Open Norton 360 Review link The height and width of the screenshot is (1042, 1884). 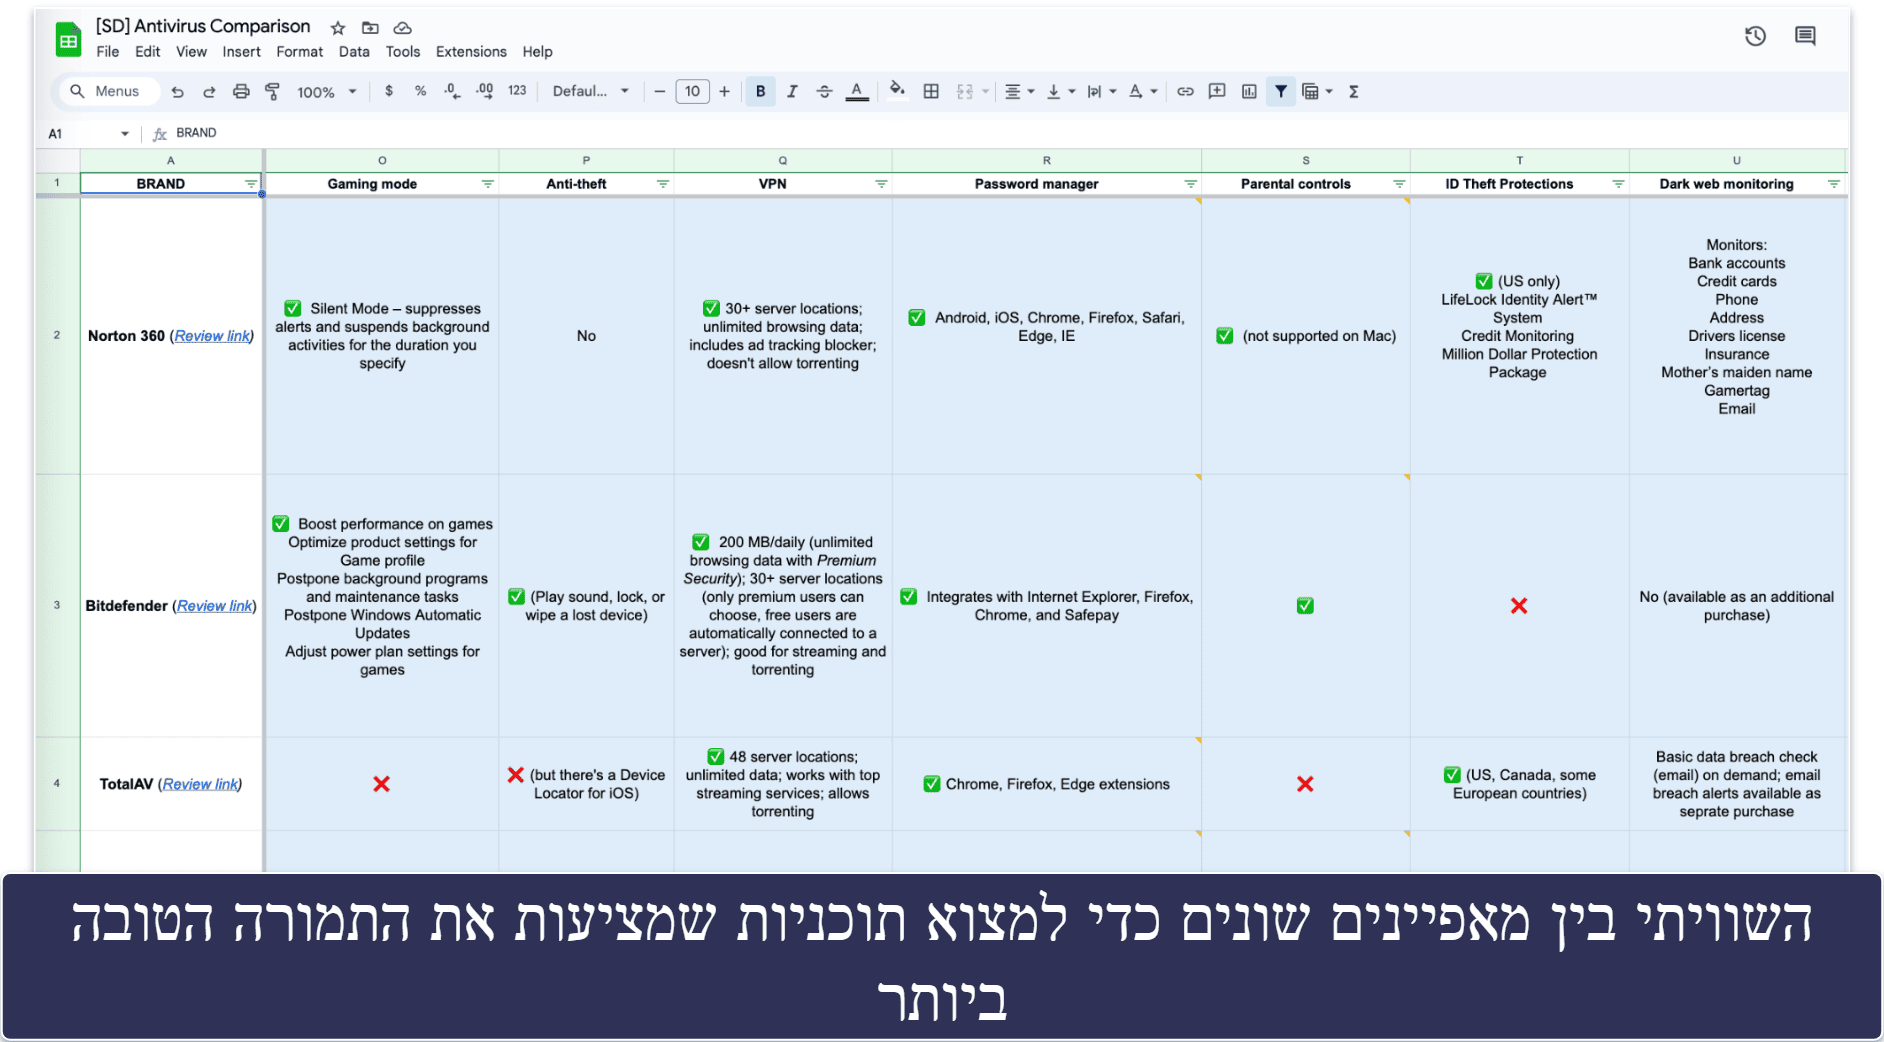click(x=212, y=336)
